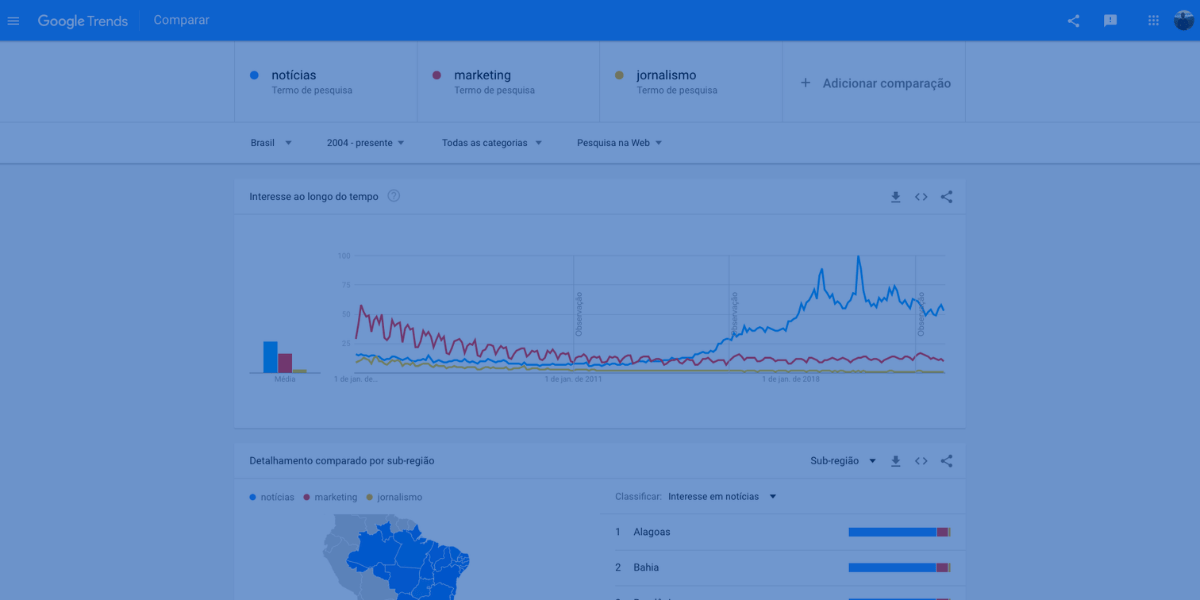Select Bahia from the sub-region list

tap(646, 567)
